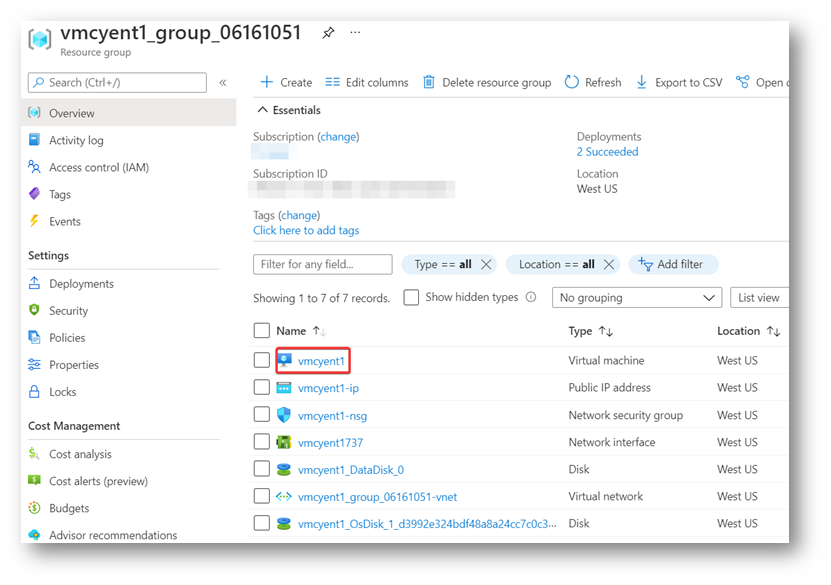Pin the resource group to dashboard
The height and width of the screenshot is (585, 831).
(x=328, y=33)
